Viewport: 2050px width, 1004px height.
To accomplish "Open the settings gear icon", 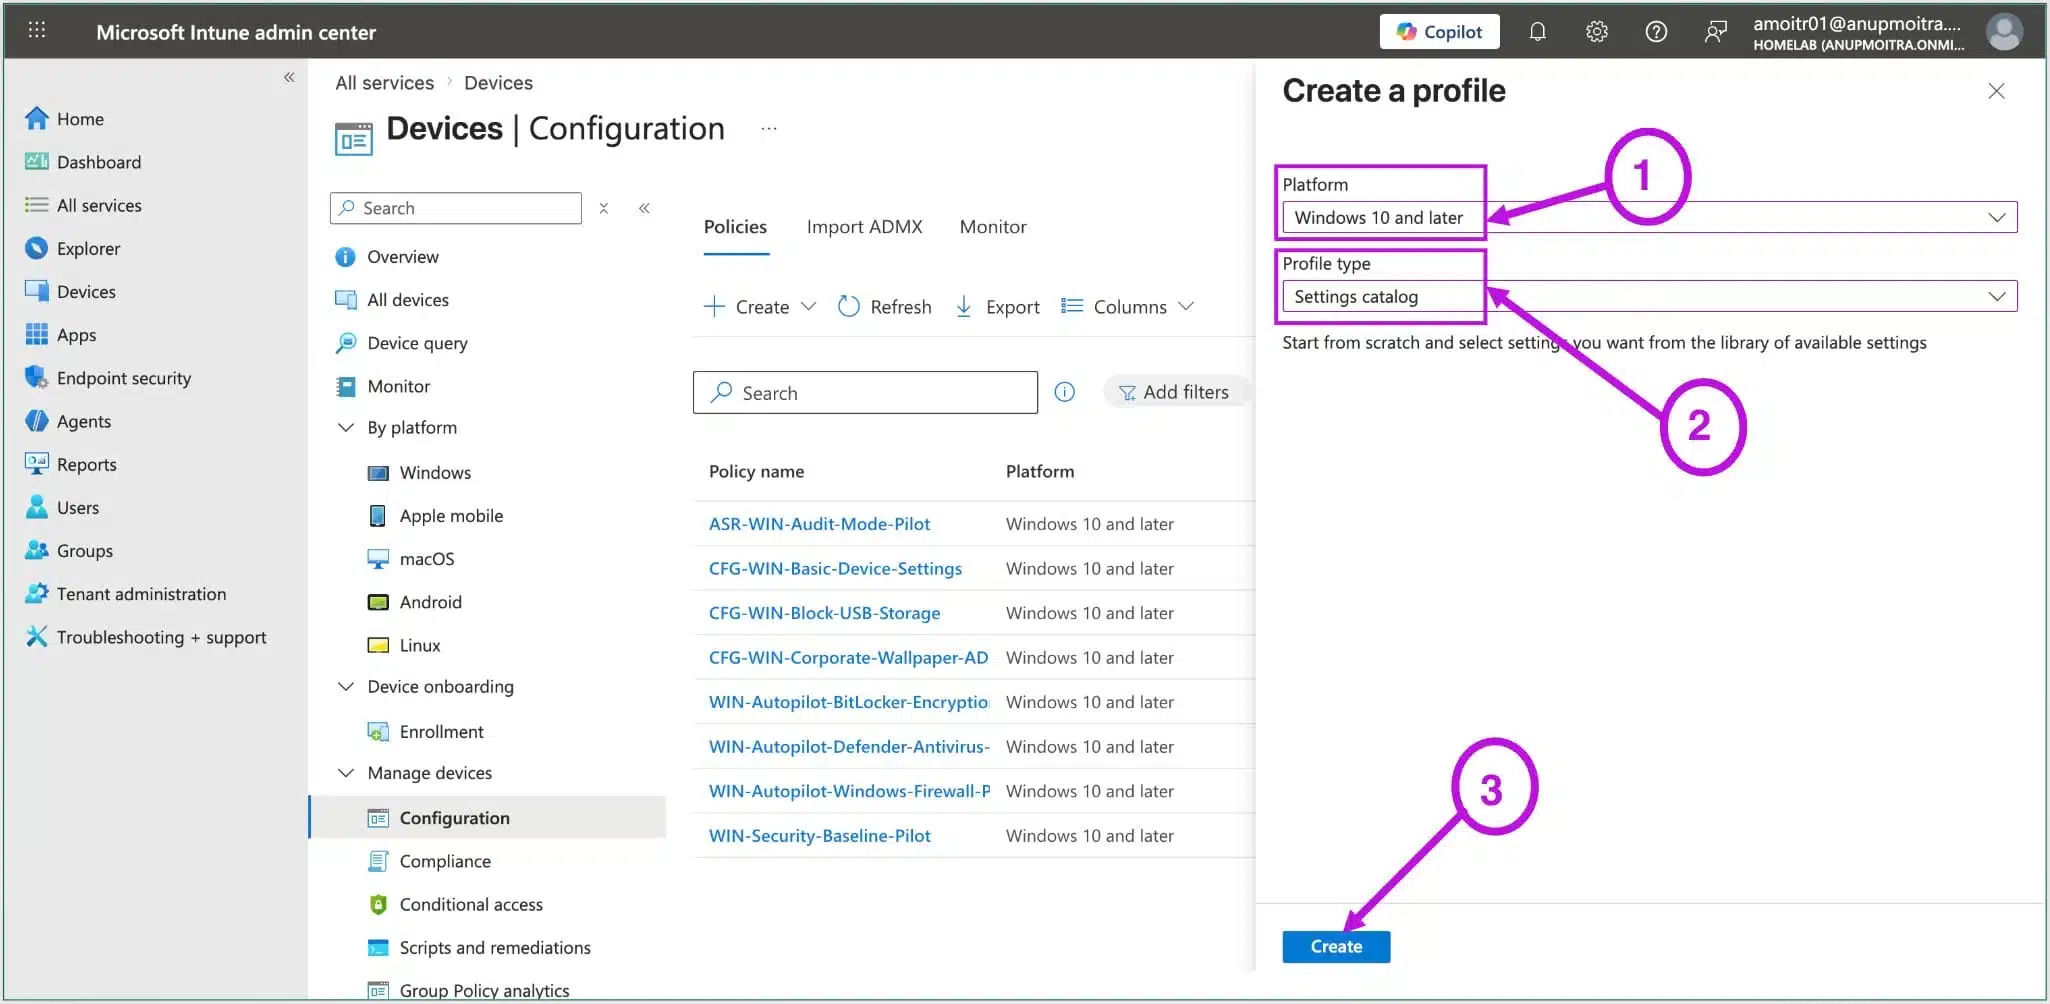I will pyautogui.click(x=1597, y=32).
